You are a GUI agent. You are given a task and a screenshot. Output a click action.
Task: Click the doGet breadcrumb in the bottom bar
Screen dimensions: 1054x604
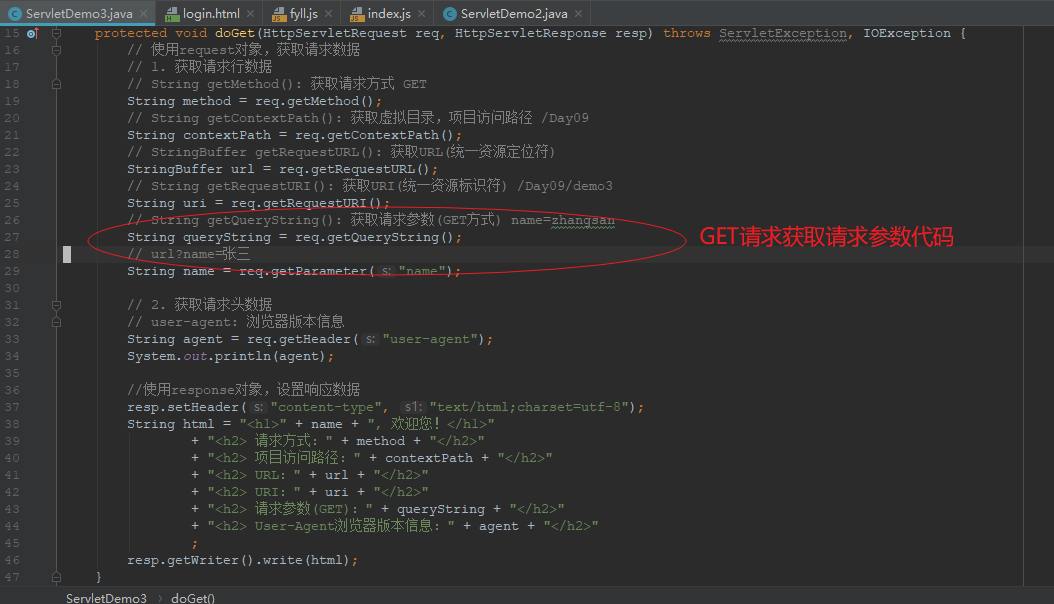coord(193,598)
